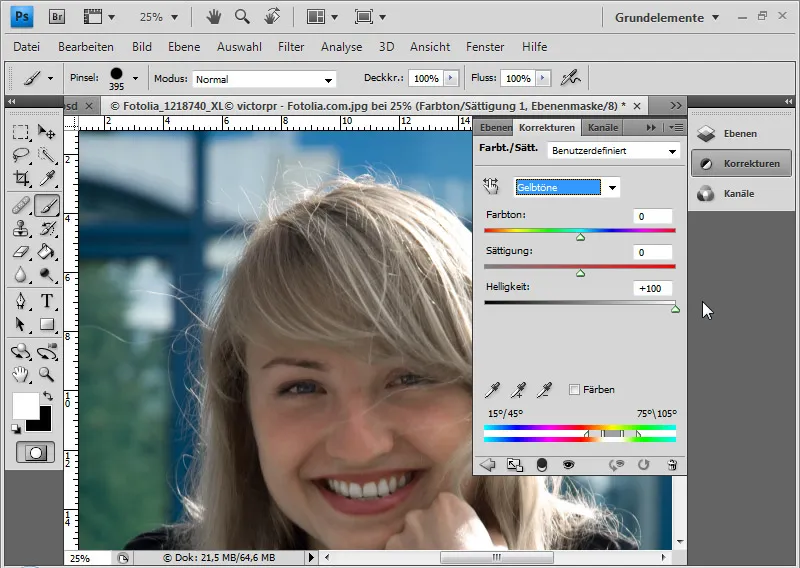Image resolution: width=800 pixels, height=568 pixels.
Task: Click the Sättigung saturation slider handle
Action: pyautogui.click(x=580, y=274)
